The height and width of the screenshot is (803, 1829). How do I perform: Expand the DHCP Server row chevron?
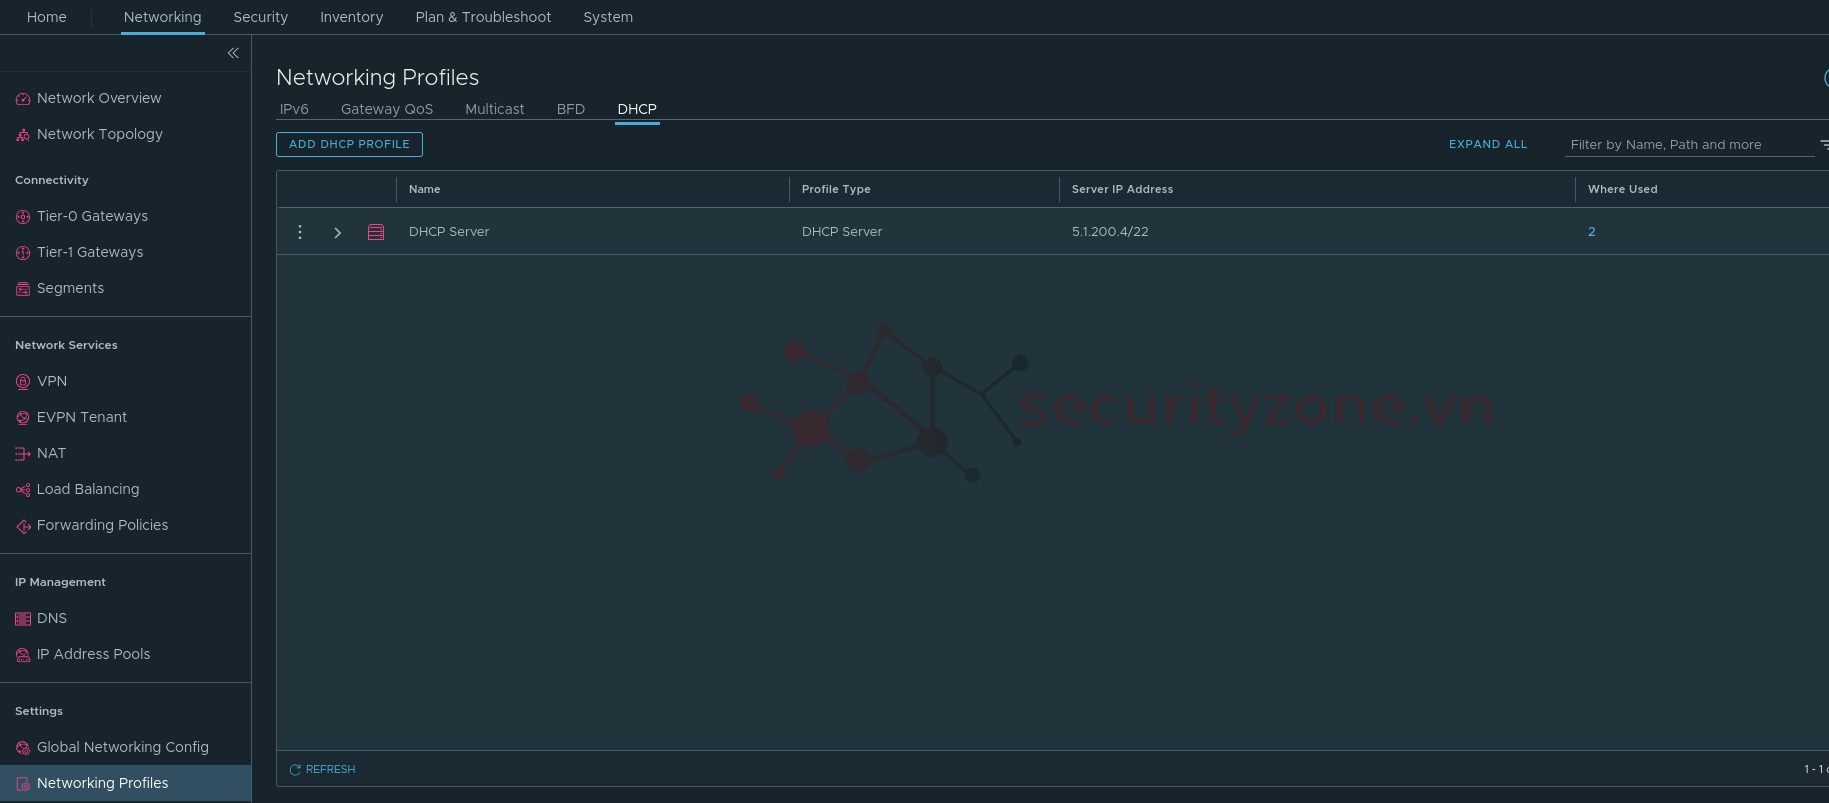(338, 232)
